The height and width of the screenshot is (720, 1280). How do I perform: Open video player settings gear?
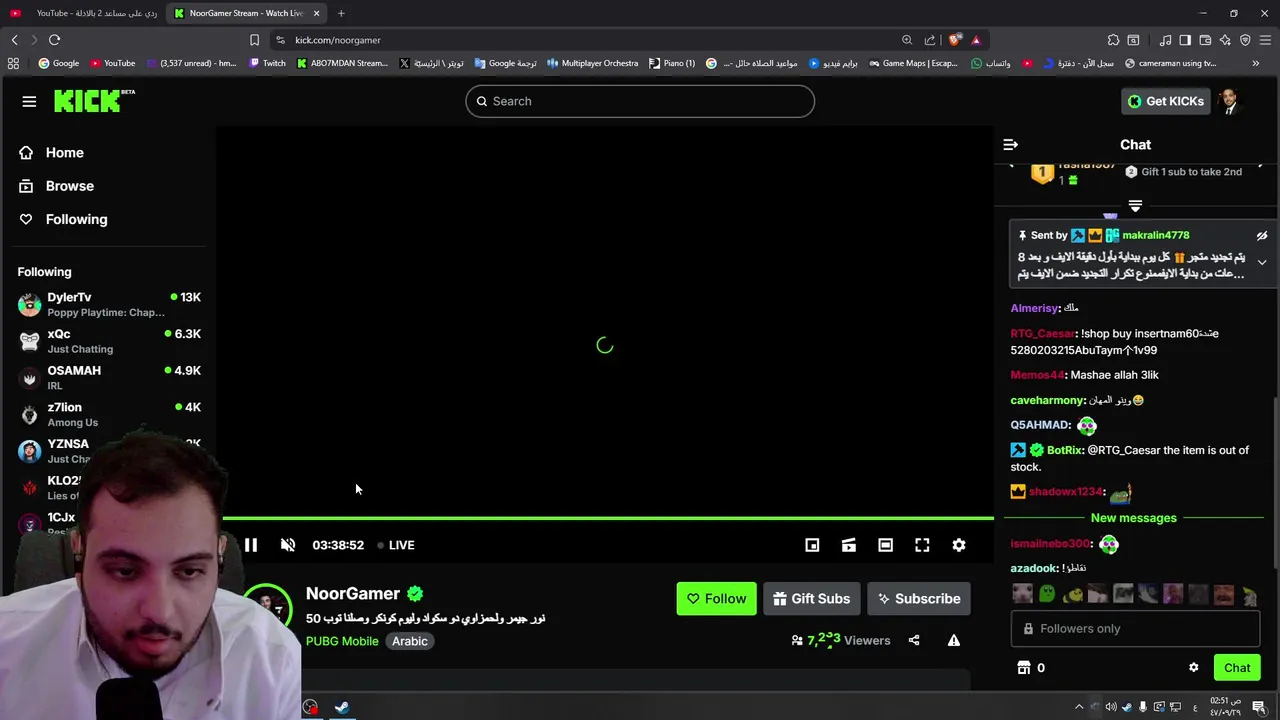tap(959, 545)
